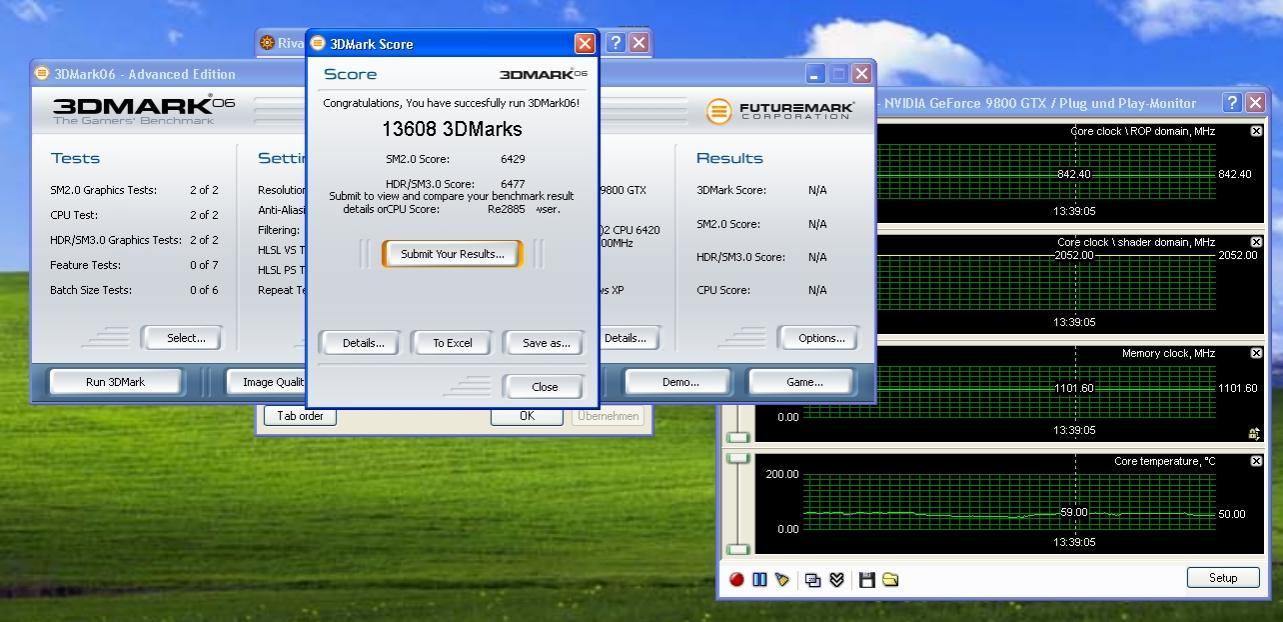Submit Your Results in the score dialog
1283x622 pixels.
(452, 254)
